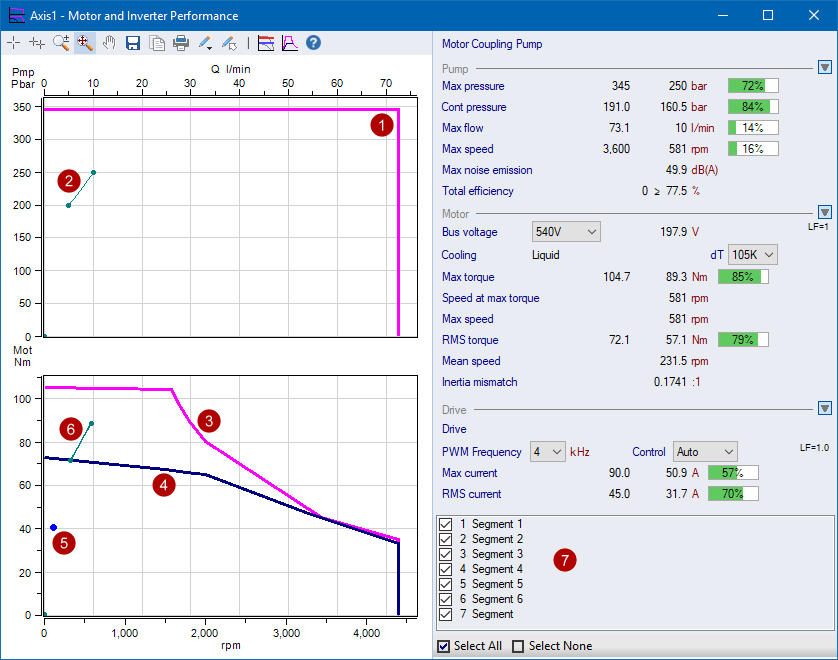Click the Select None checkbox
The width and height of the screenshot is (838, 660).
(517, 646)
